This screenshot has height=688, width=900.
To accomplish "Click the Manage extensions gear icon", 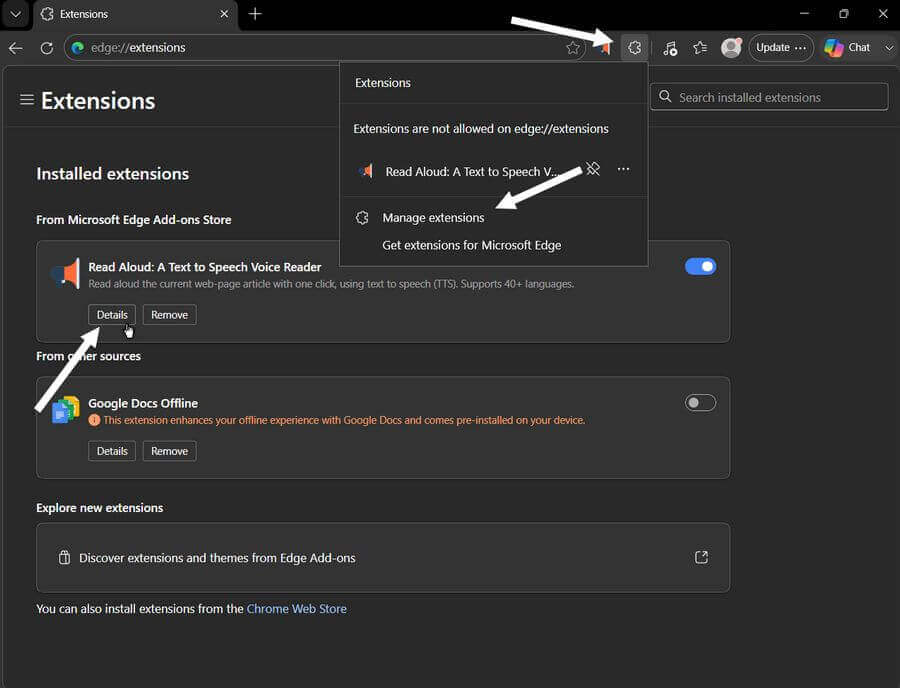I will tap(362, 218).
